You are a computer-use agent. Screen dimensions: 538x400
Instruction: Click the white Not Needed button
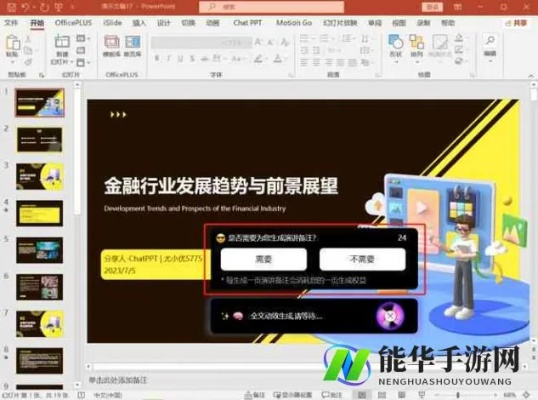pyautogui.click(x=362, y=259)
